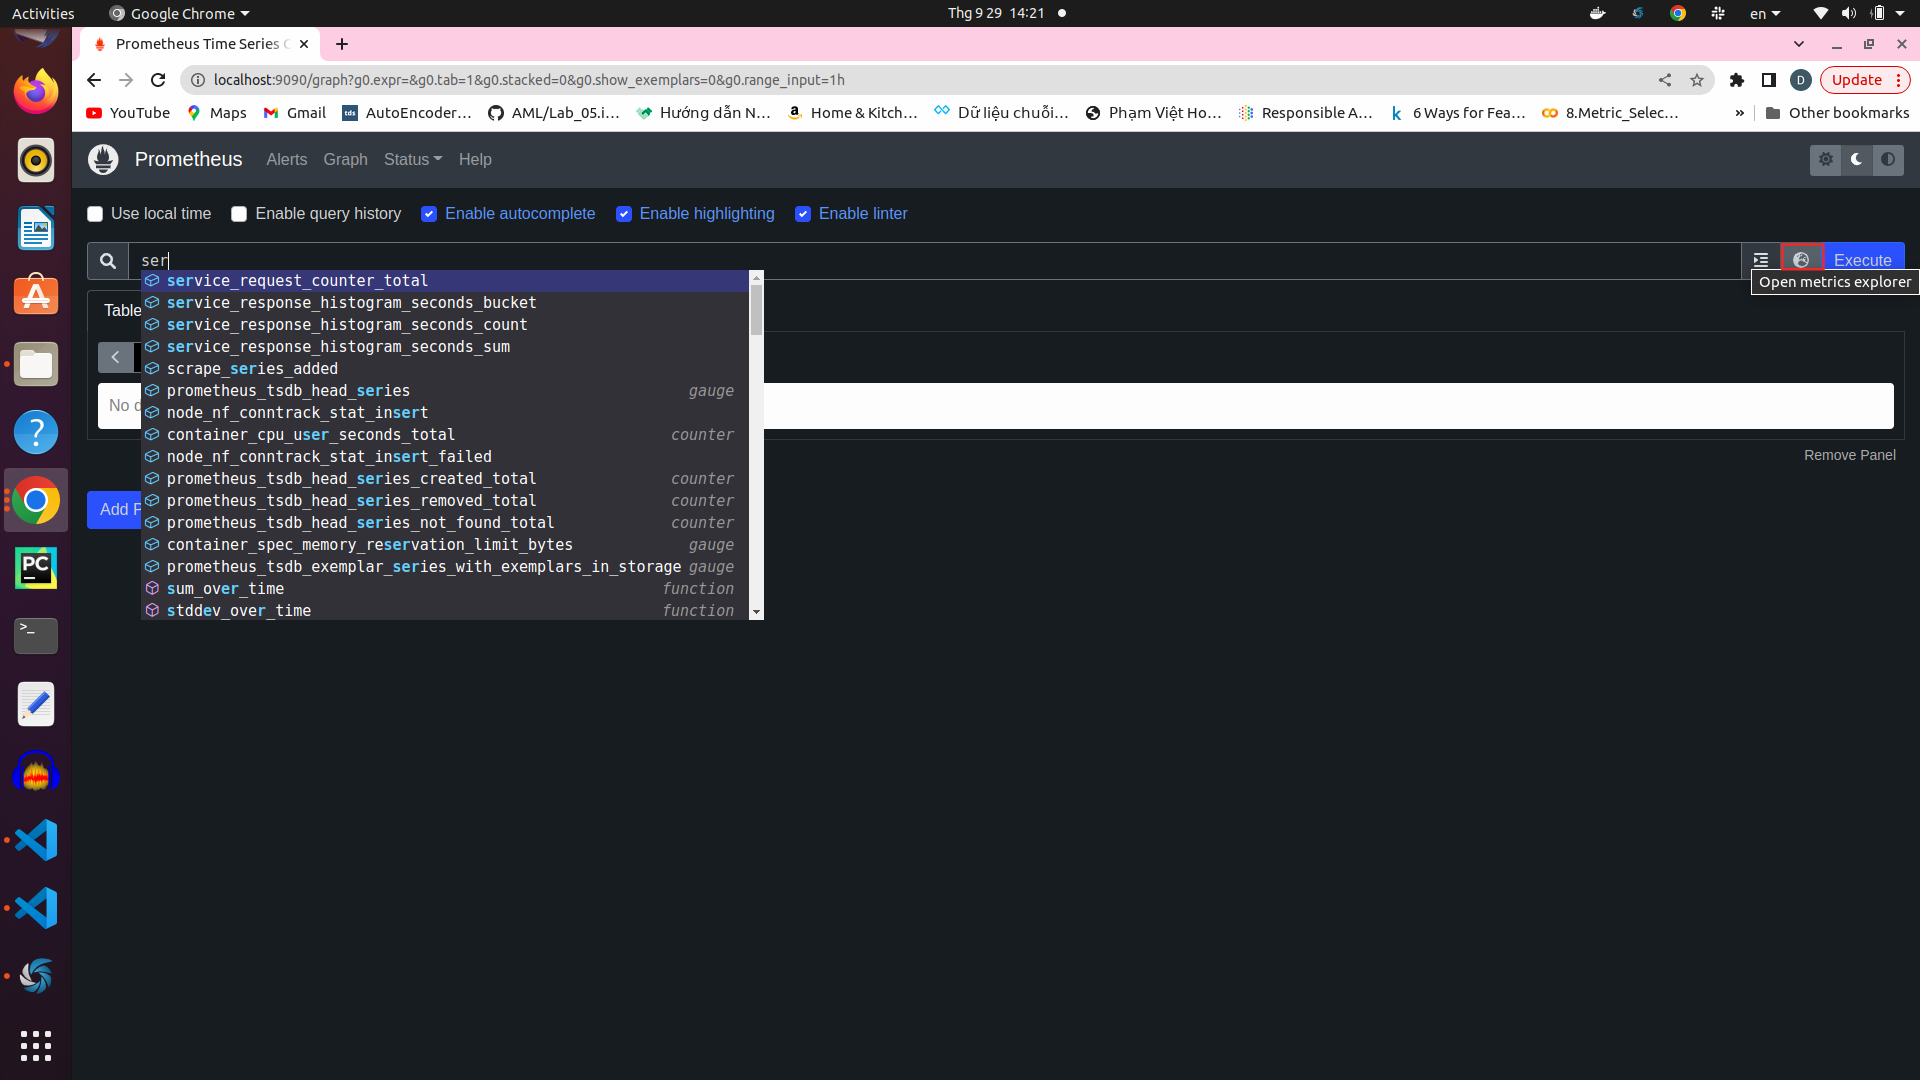Image resolution: width=1920 pixels, height=1080 pixels.
Task: Enable query history checkbox
Action: pyautogui.click(x=239, y=214)
